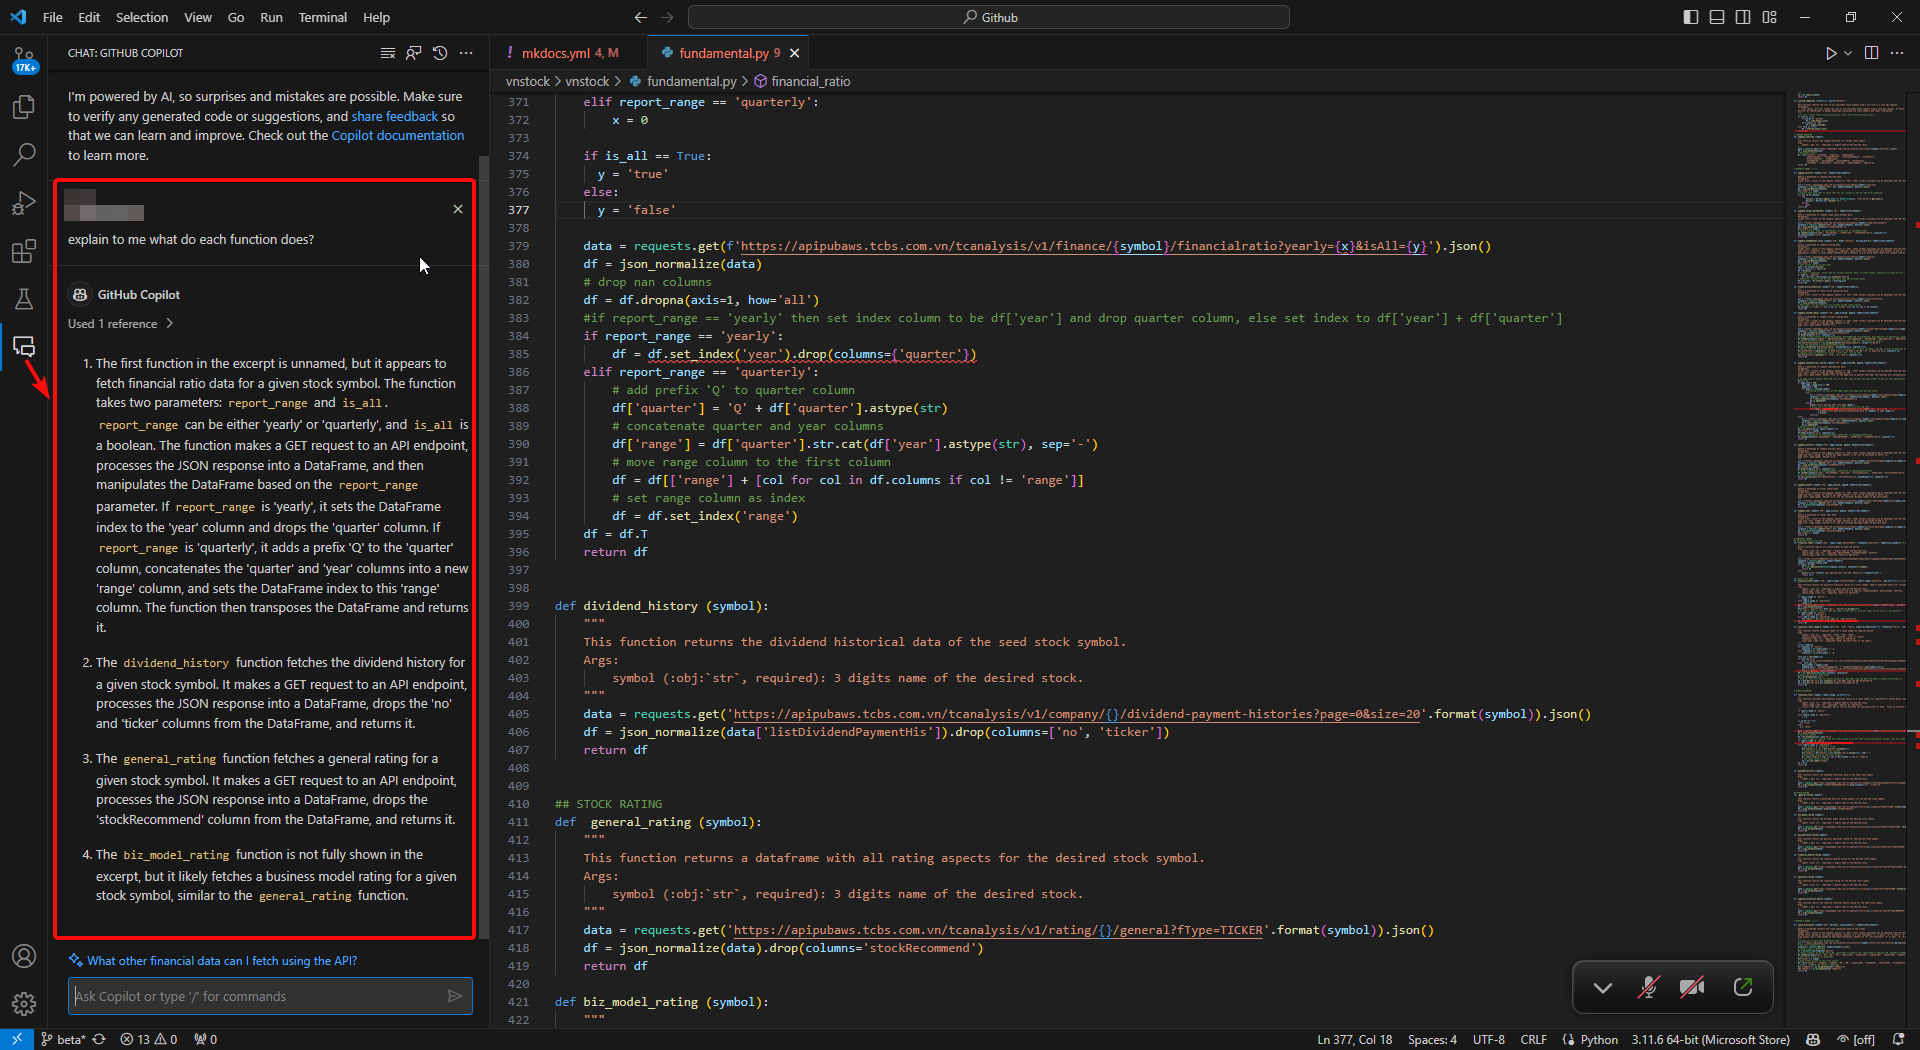
Task: Open the 'Copilot documentation' link
Action: click(398, 135)
